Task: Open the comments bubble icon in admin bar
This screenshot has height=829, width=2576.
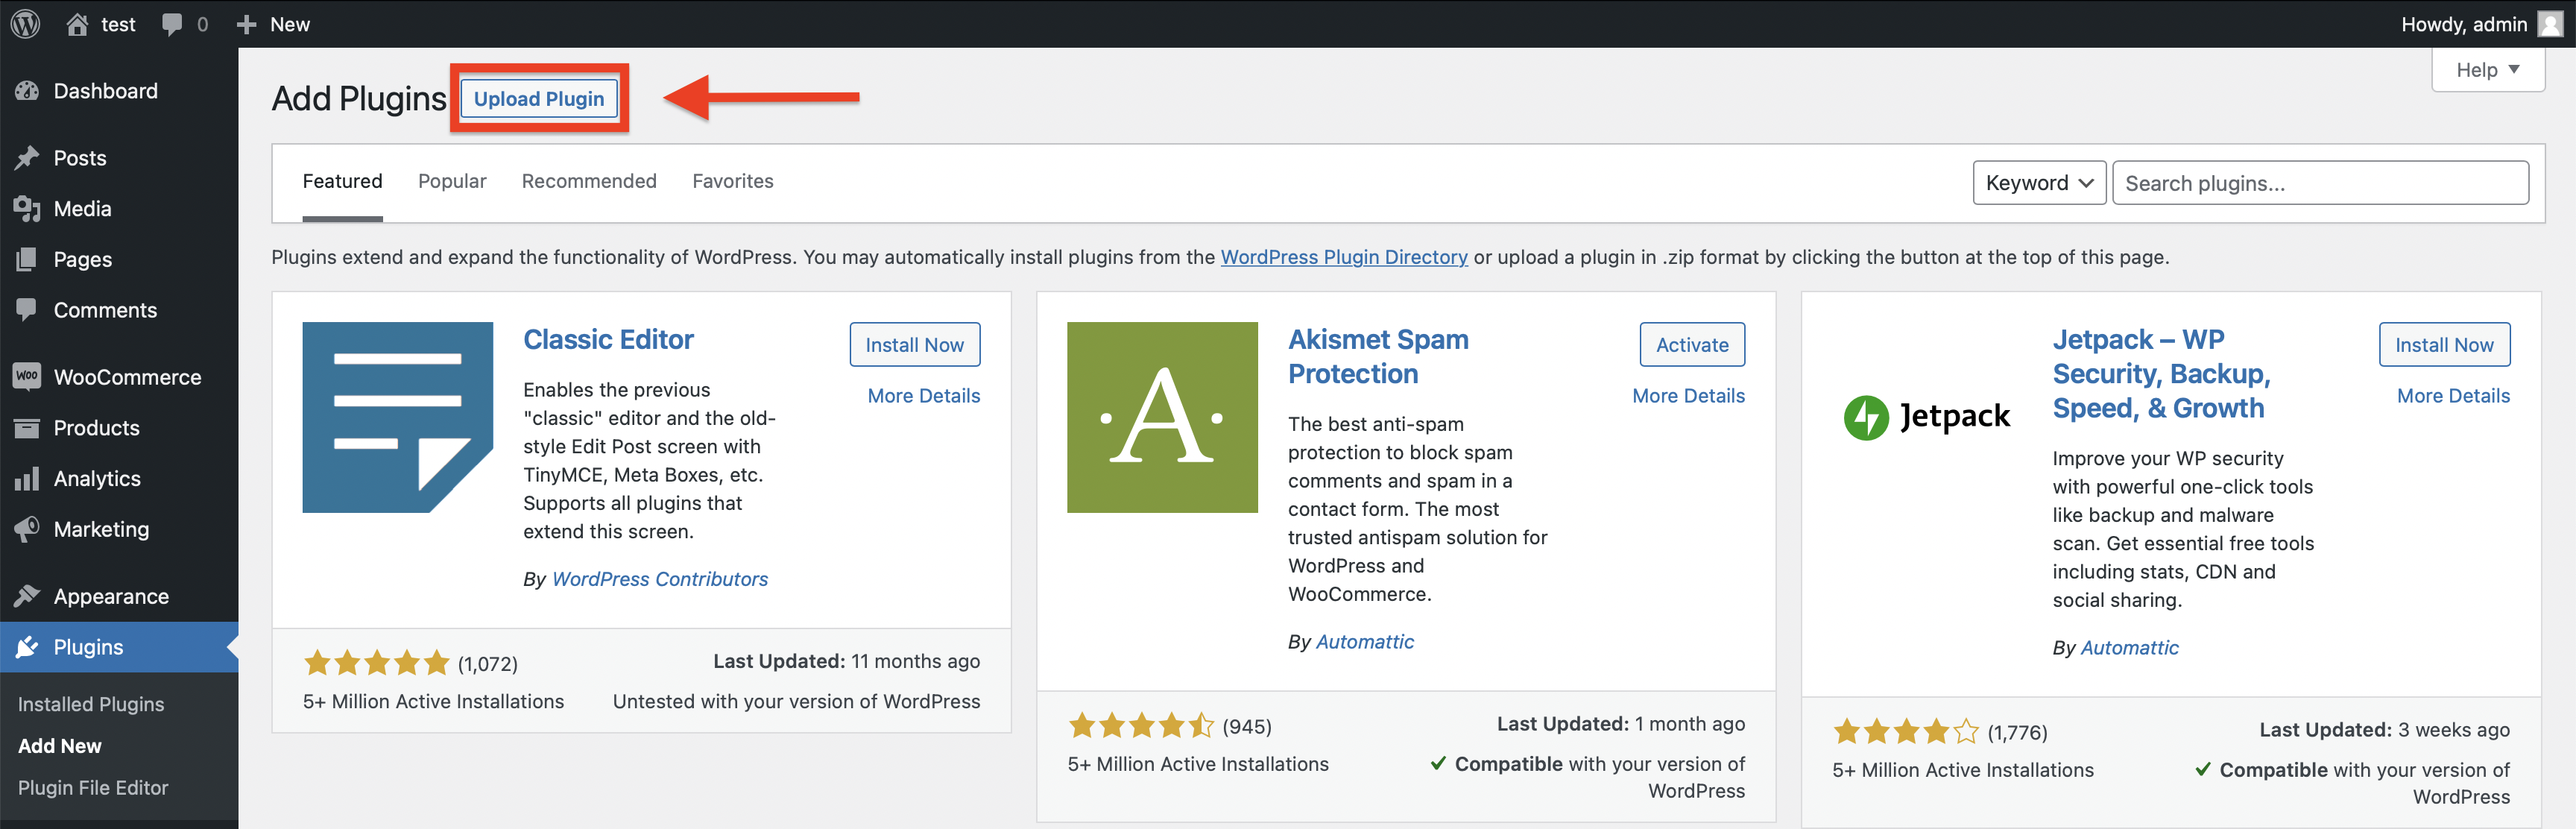Action: (x=172, y=24)
